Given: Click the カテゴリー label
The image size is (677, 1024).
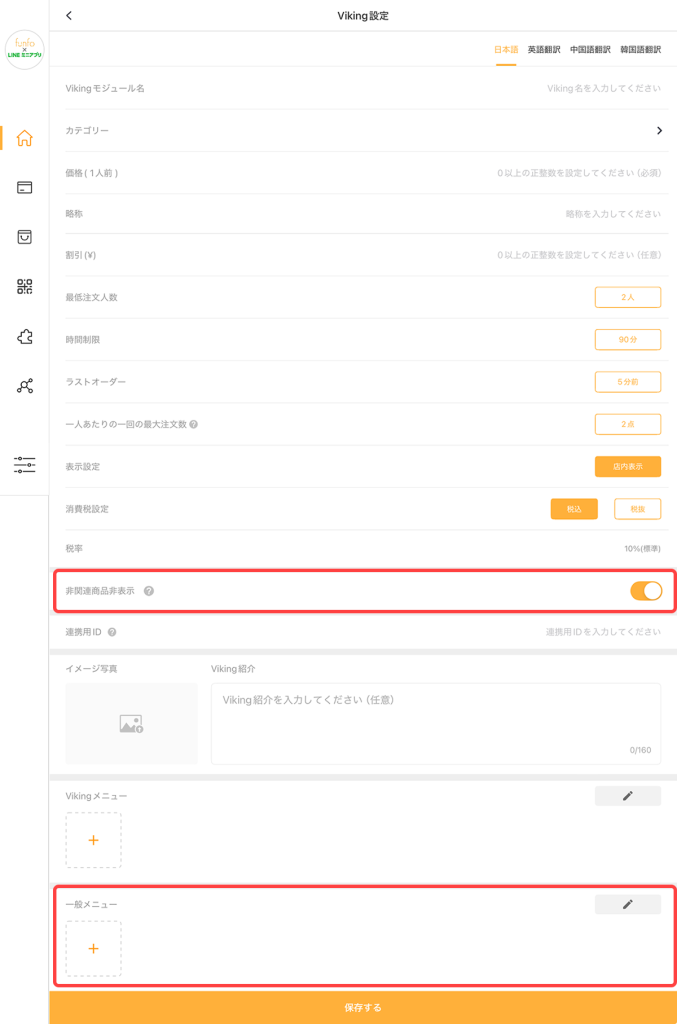Looking at the screenshot, I should (87, 131).
